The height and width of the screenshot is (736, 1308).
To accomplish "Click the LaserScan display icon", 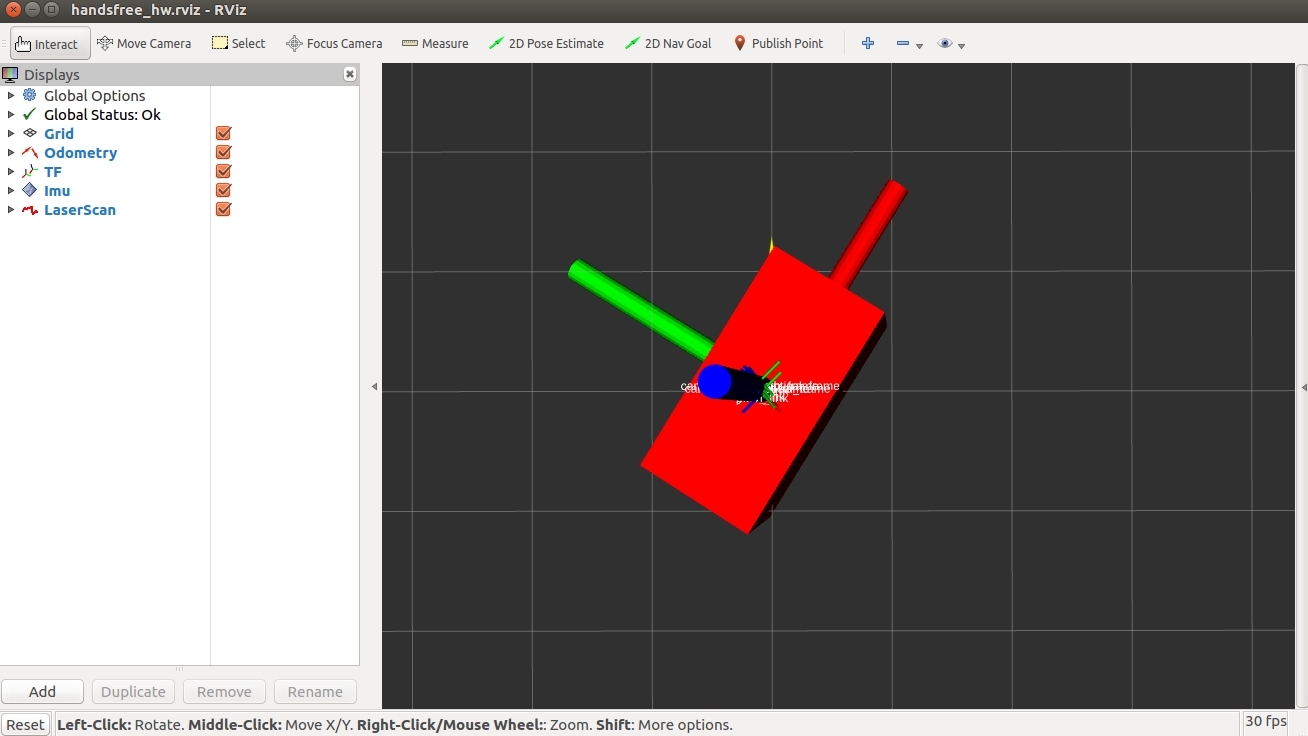I will point(30,209).
